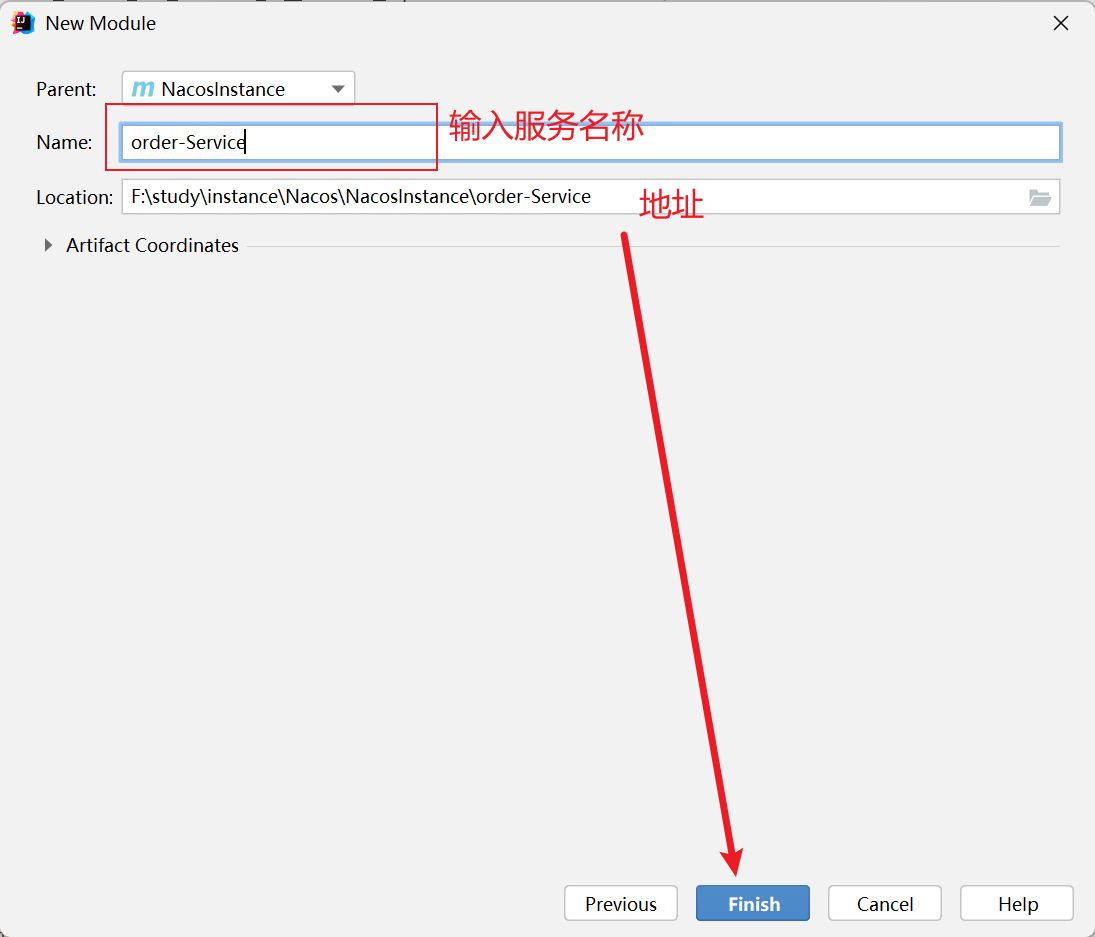Expand the Artifact Coordinates section
This screenshot has height=937, width=1095.
point(48,245)
